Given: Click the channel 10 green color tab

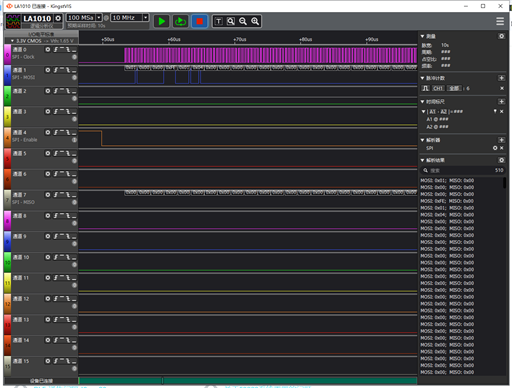Looking at the screenshot, I should [x=7, y=262].
